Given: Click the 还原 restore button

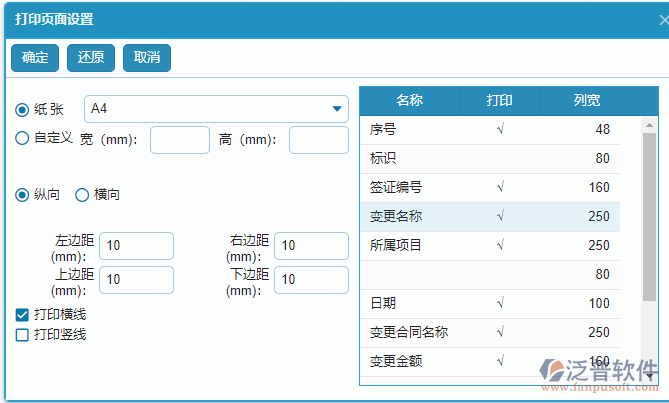Looking at the screenshot, I should pyautogui.click(x=91, y=58).
